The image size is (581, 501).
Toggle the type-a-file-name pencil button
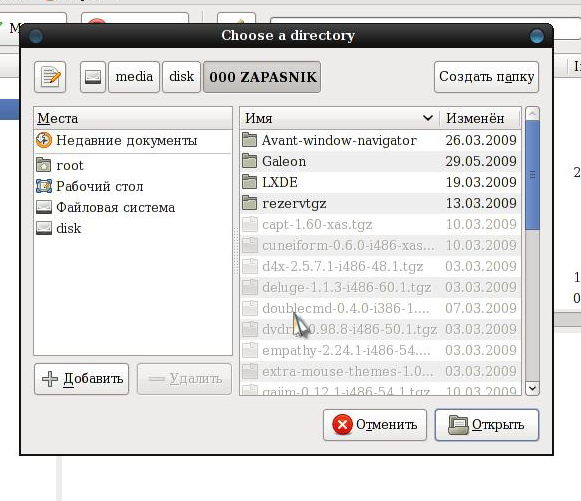point(50,77)
